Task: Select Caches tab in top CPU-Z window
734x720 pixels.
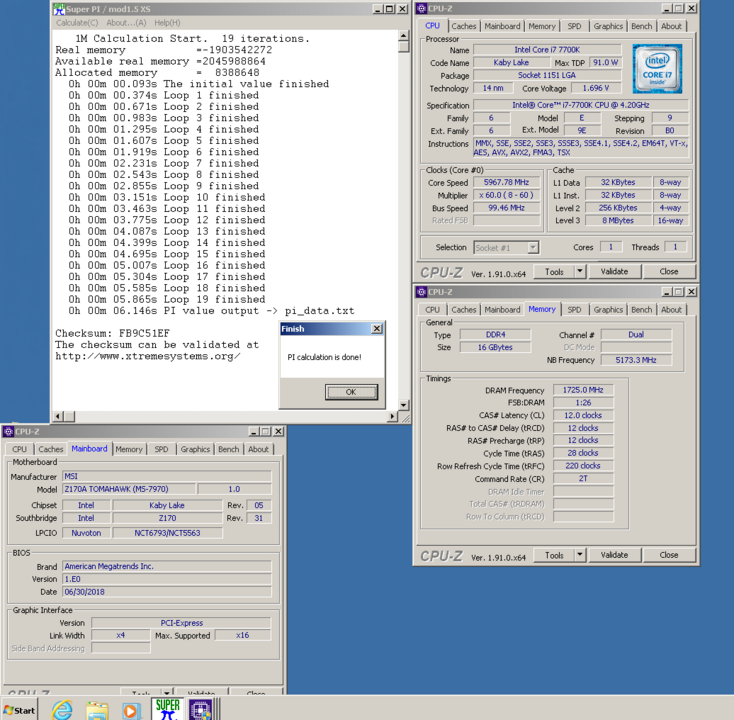Action: 463,26
